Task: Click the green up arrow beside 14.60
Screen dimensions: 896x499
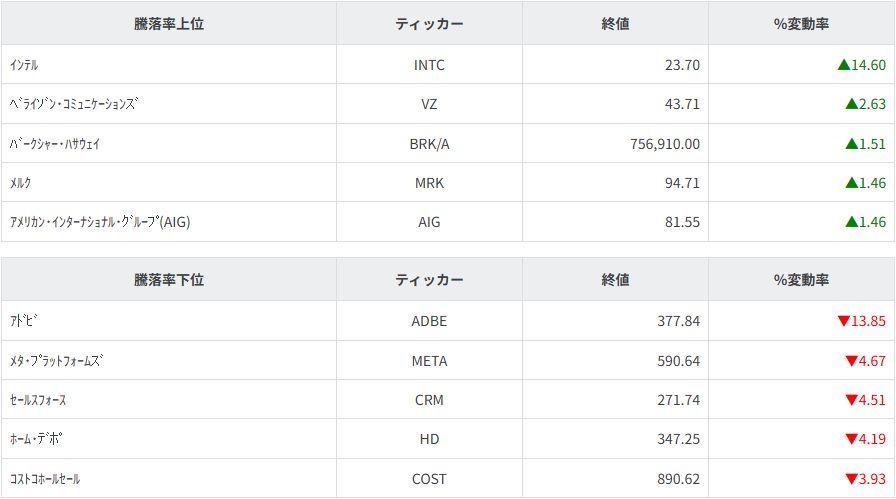Action: tap(843, 65)
